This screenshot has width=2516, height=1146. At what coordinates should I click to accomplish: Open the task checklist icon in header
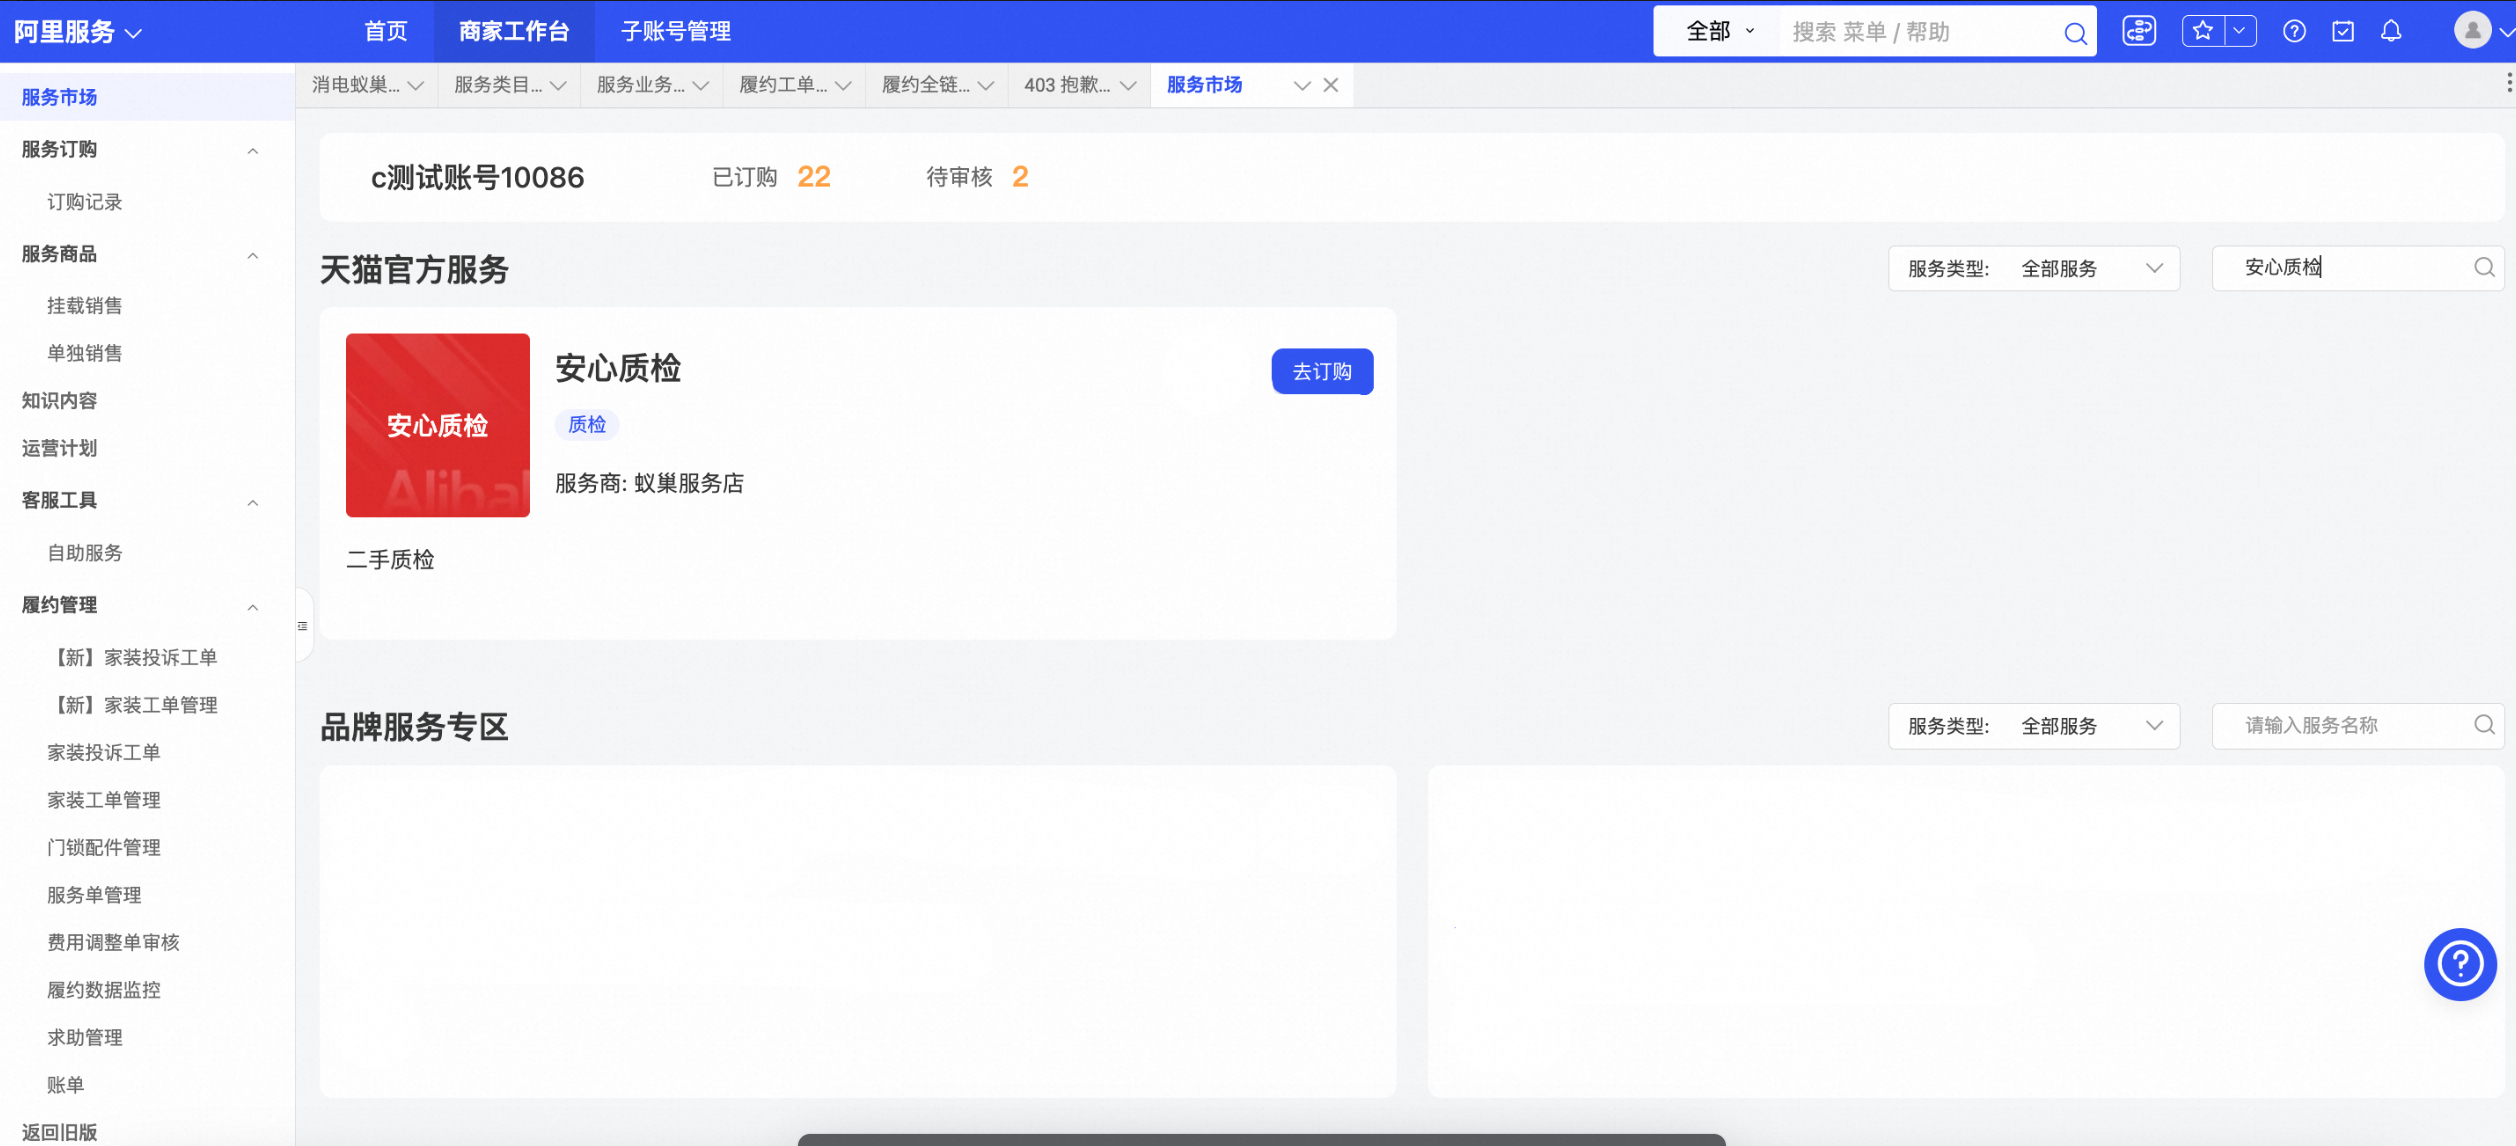pos(2343,32)
